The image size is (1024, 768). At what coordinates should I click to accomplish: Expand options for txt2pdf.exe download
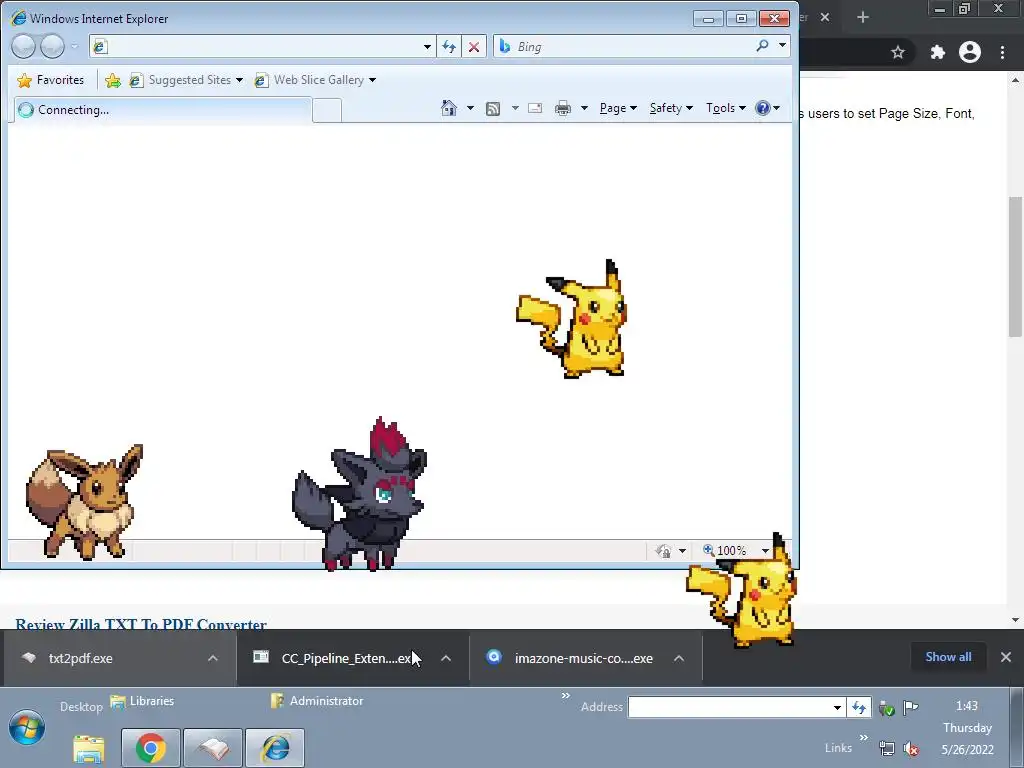coord(213,658)
